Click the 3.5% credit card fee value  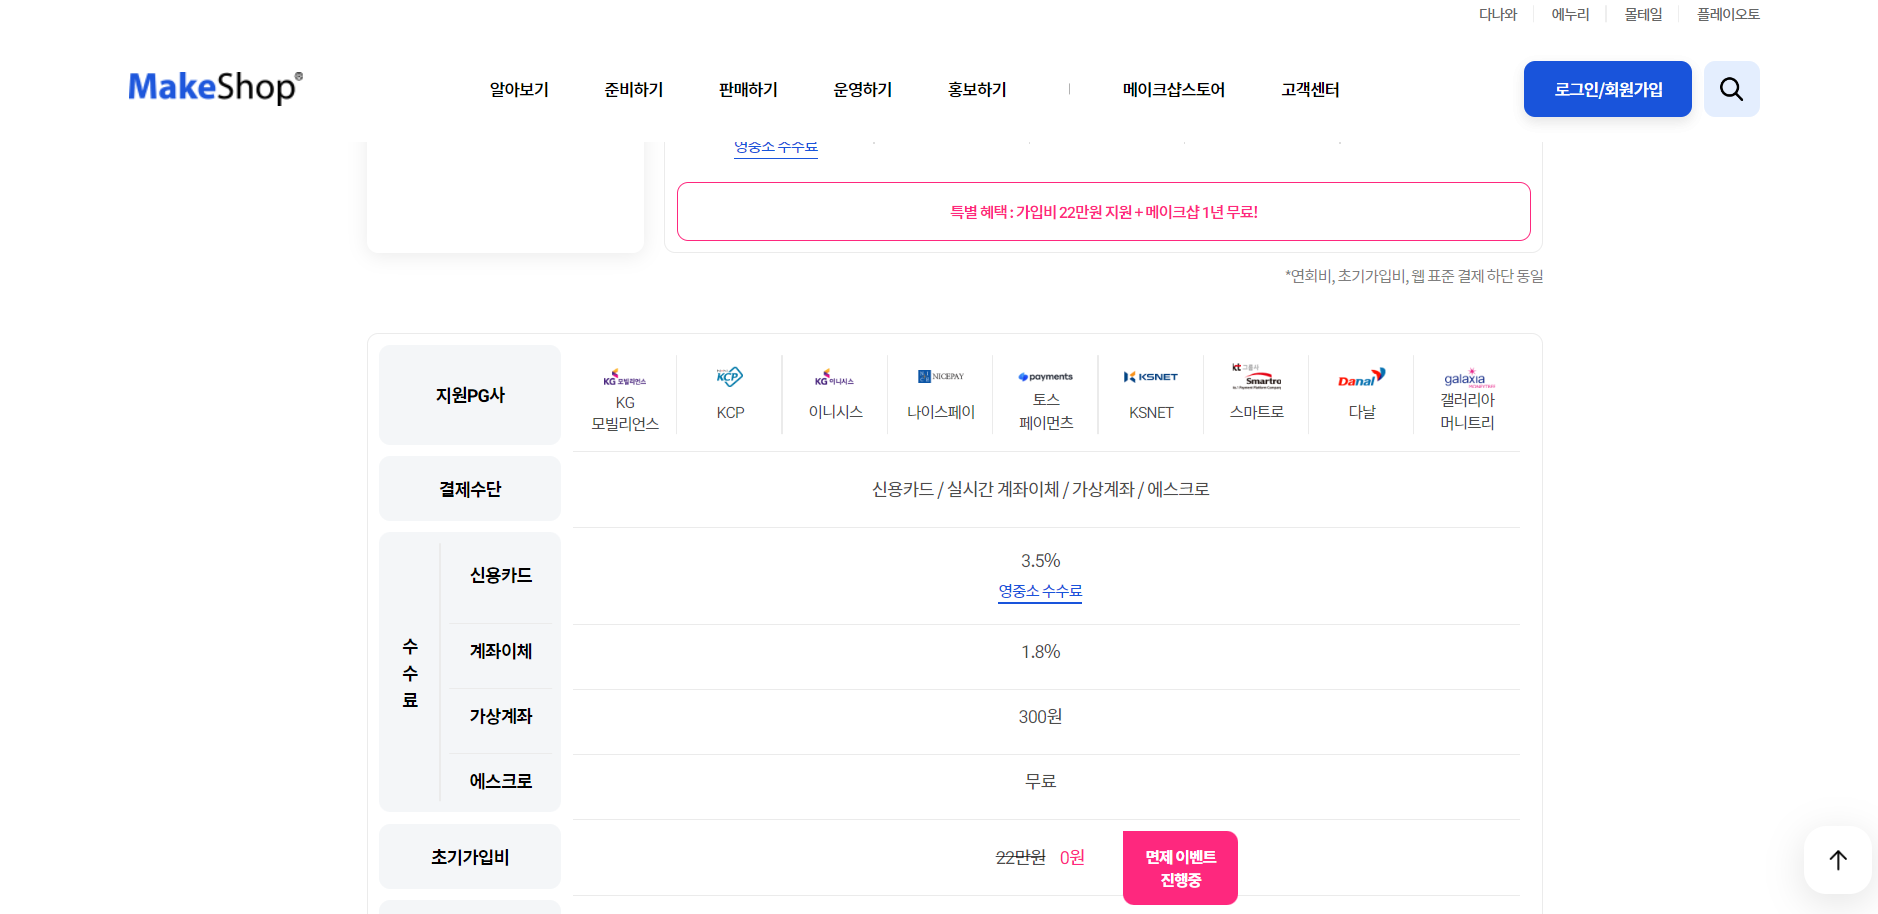(x=1040, y=561)
